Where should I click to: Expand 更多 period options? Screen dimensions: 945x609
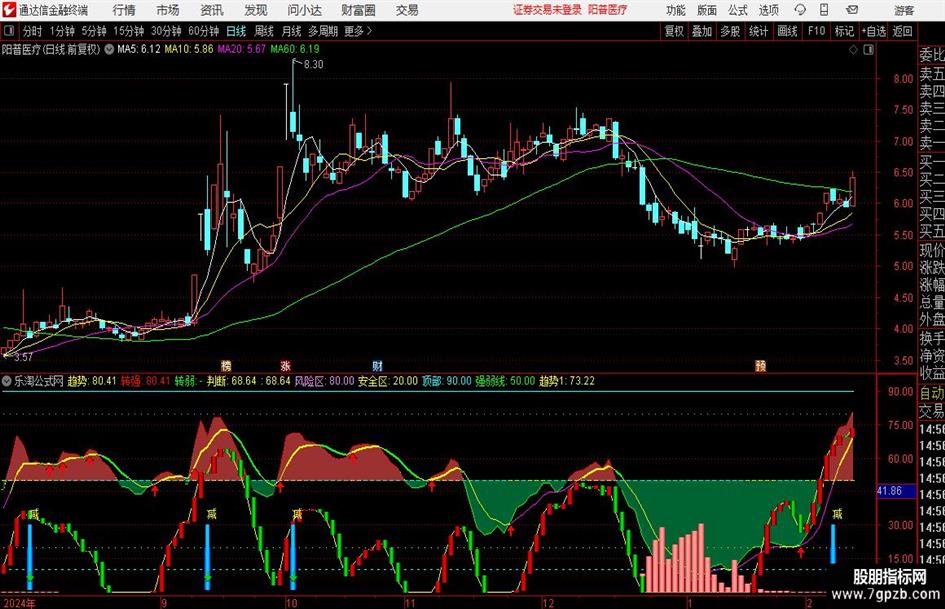358,31
